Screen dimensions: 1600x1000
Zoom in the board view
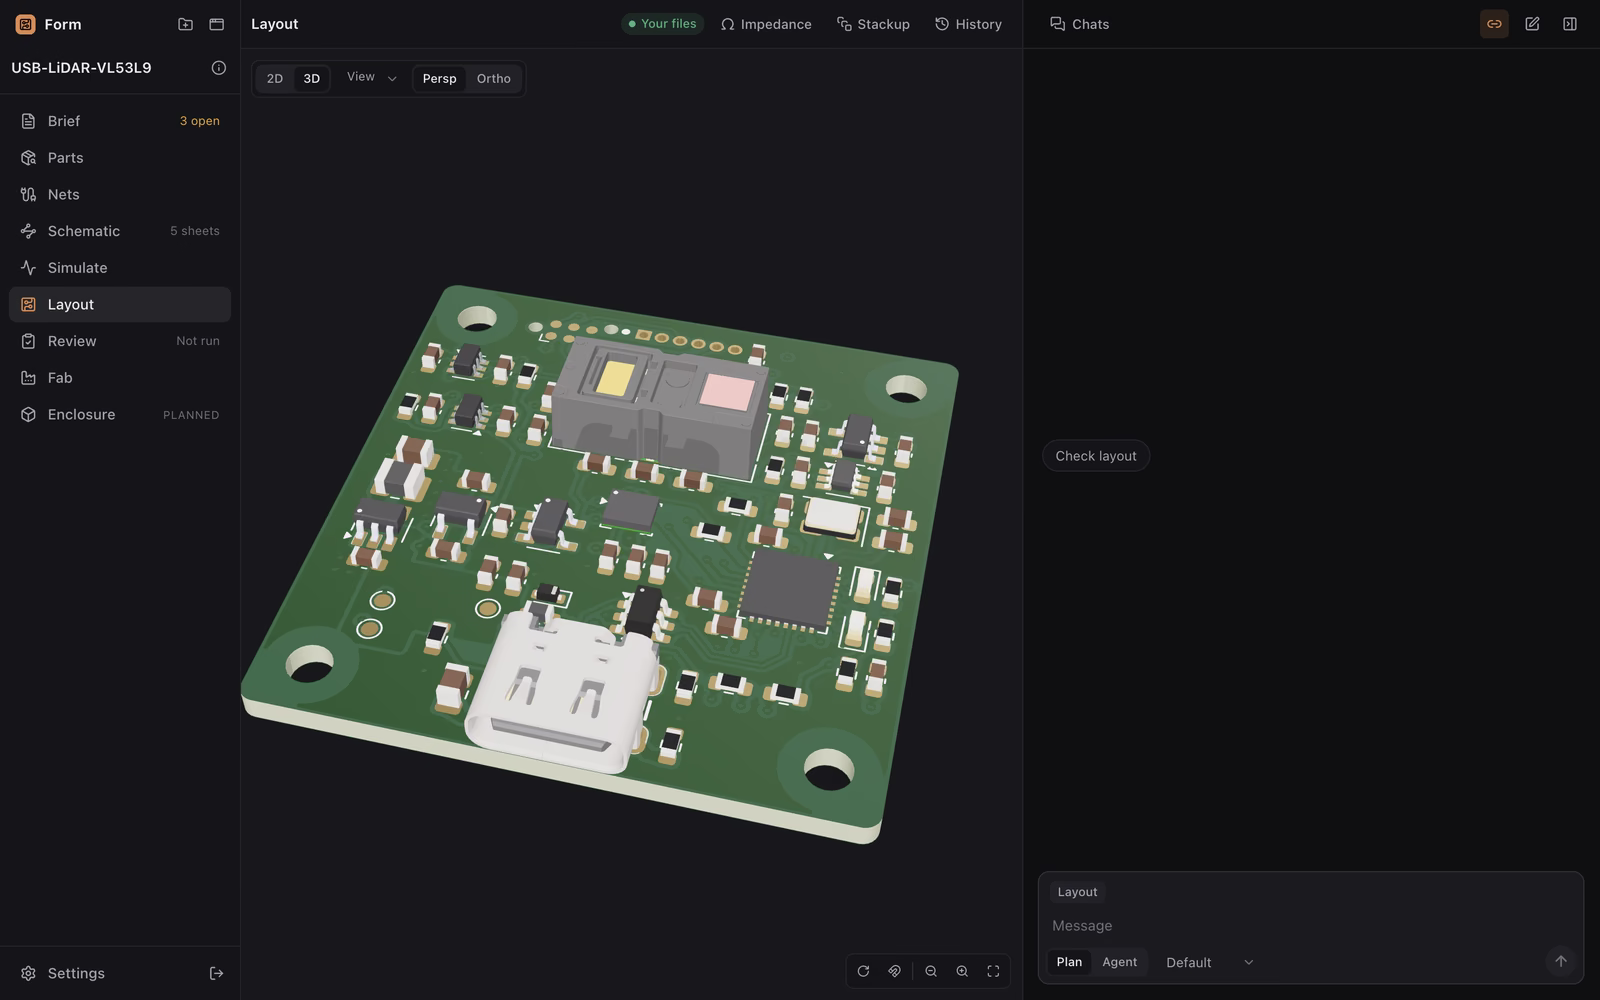coord(962,971)
